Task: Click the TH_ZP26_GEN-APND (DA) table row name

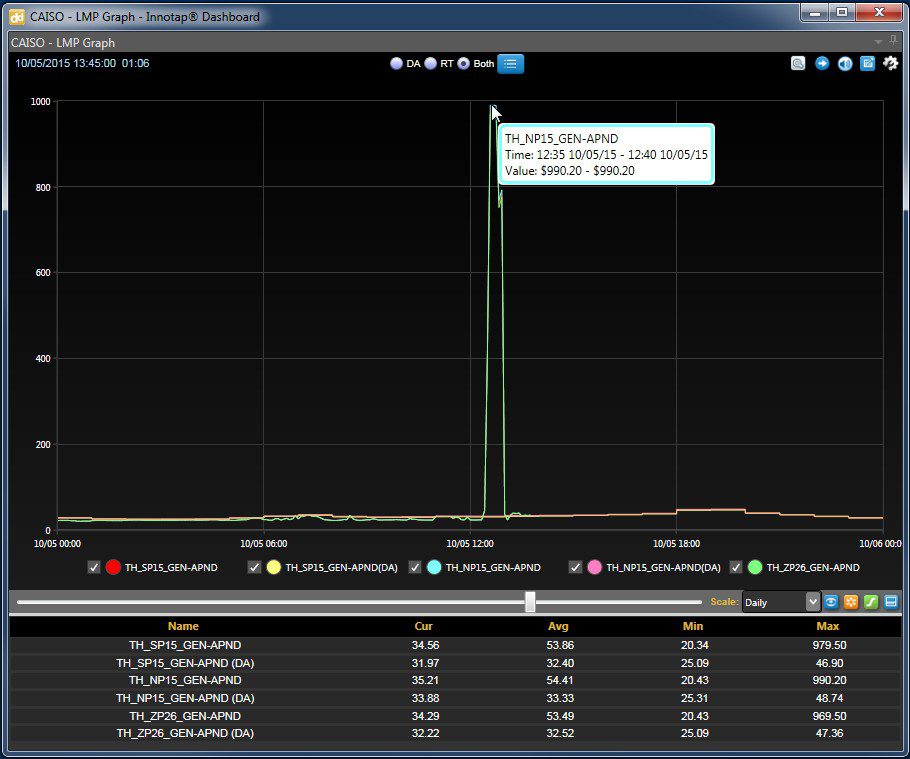Action: (185, 733)
